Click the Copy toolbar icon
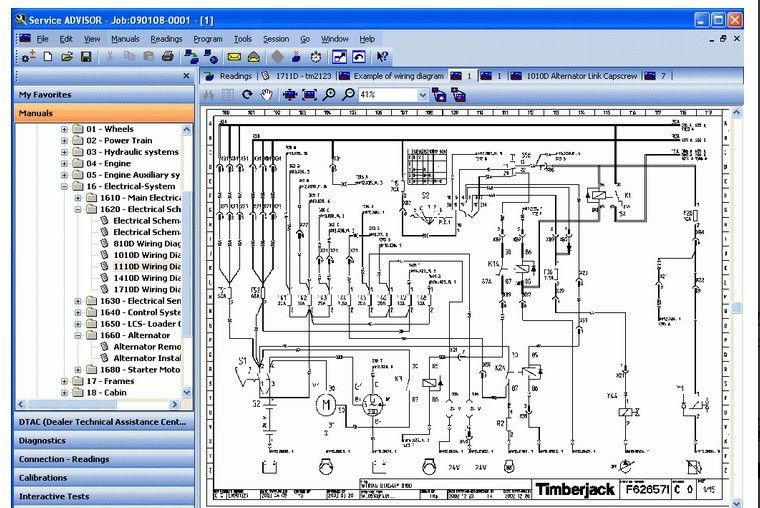This screenshot has height=508, width=760. tap(129, 57)
